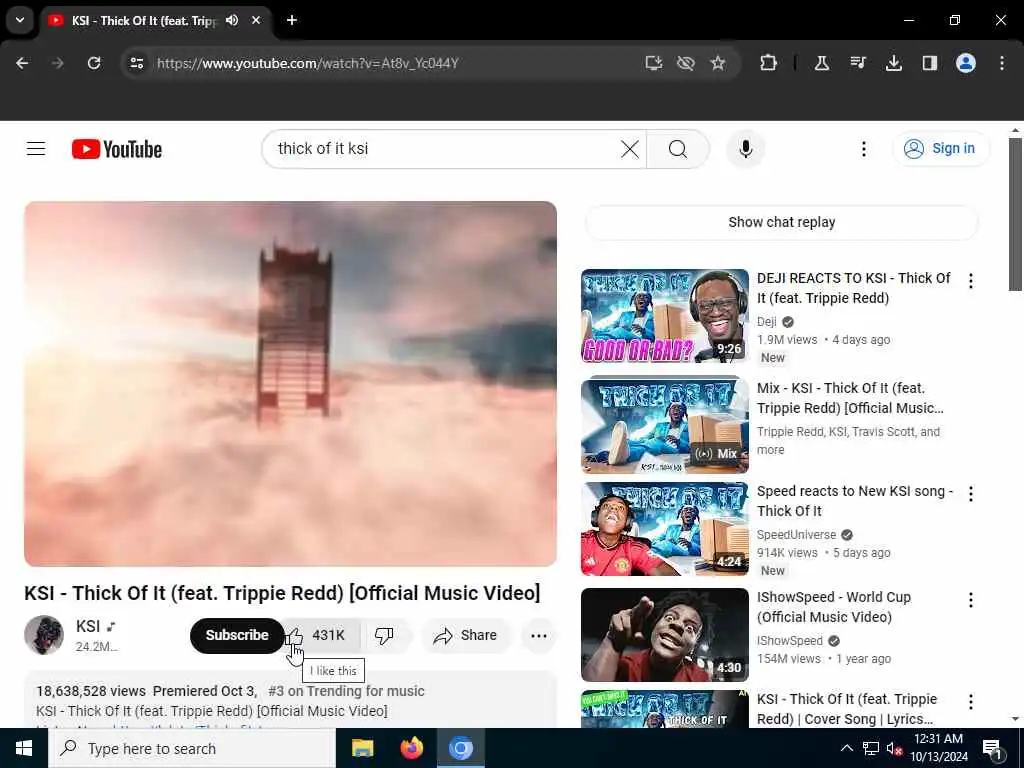Viewport: 1024px width, 768px height.
Task: Open browser extensions puzzle icon
Action: pos(769,63)
